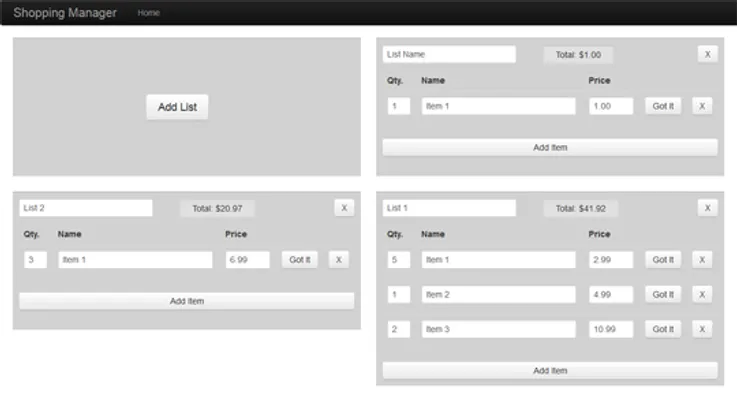Click the List 2 name field
Viewport: 737px width, 400px height.
86,208
